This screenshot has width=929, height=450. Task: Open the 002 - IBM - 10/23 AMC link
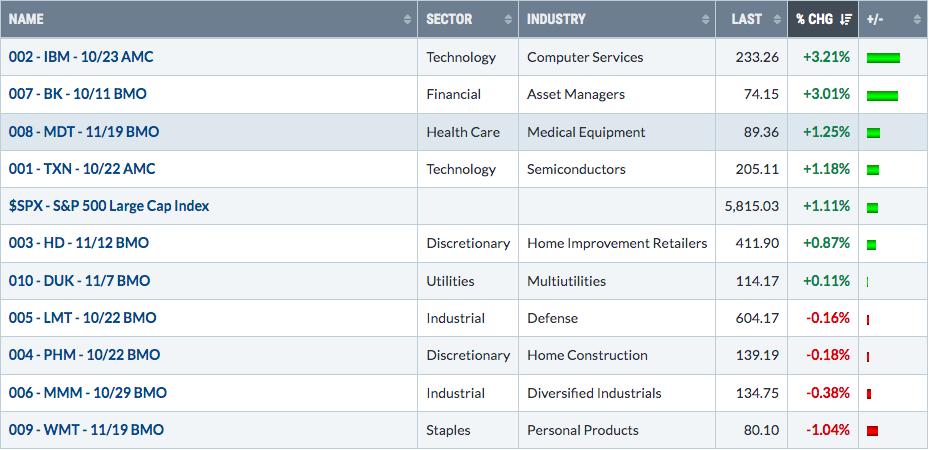[x=81, y=57]
